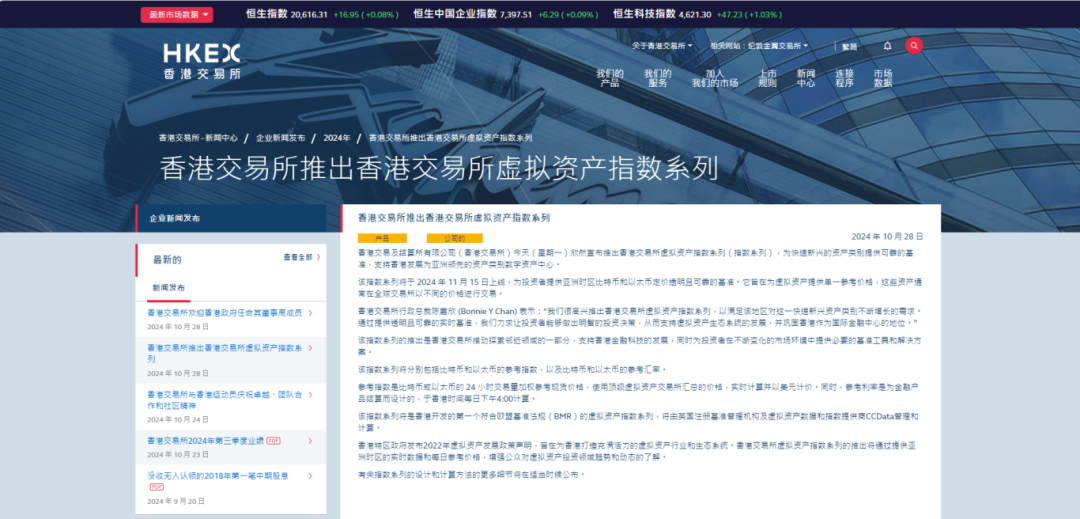Click PDF badge under 2018年第一笔中期股息
Image resolution: width=1080 pixels, height=519 pixels.
coord(157,487)
